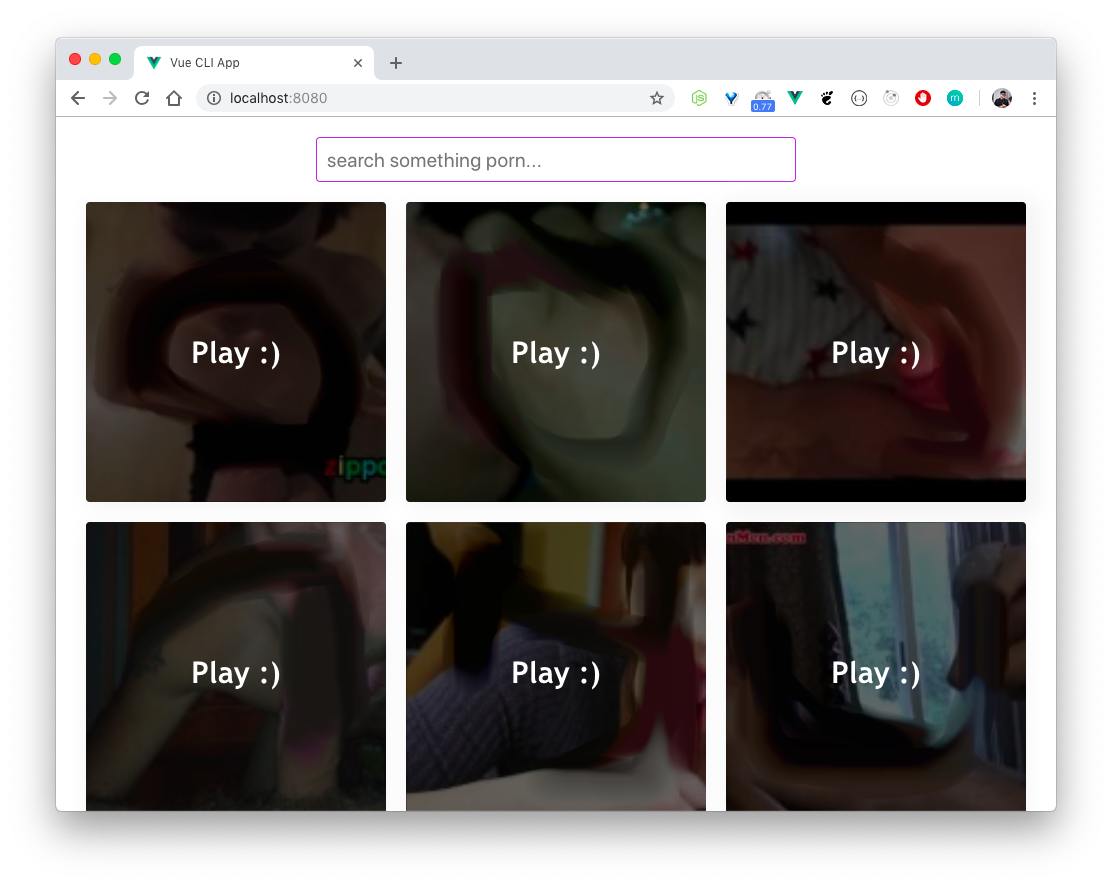The image size is (1112, 885).
Task: Focus the 'search something' input field
Action: pos(556,160)
